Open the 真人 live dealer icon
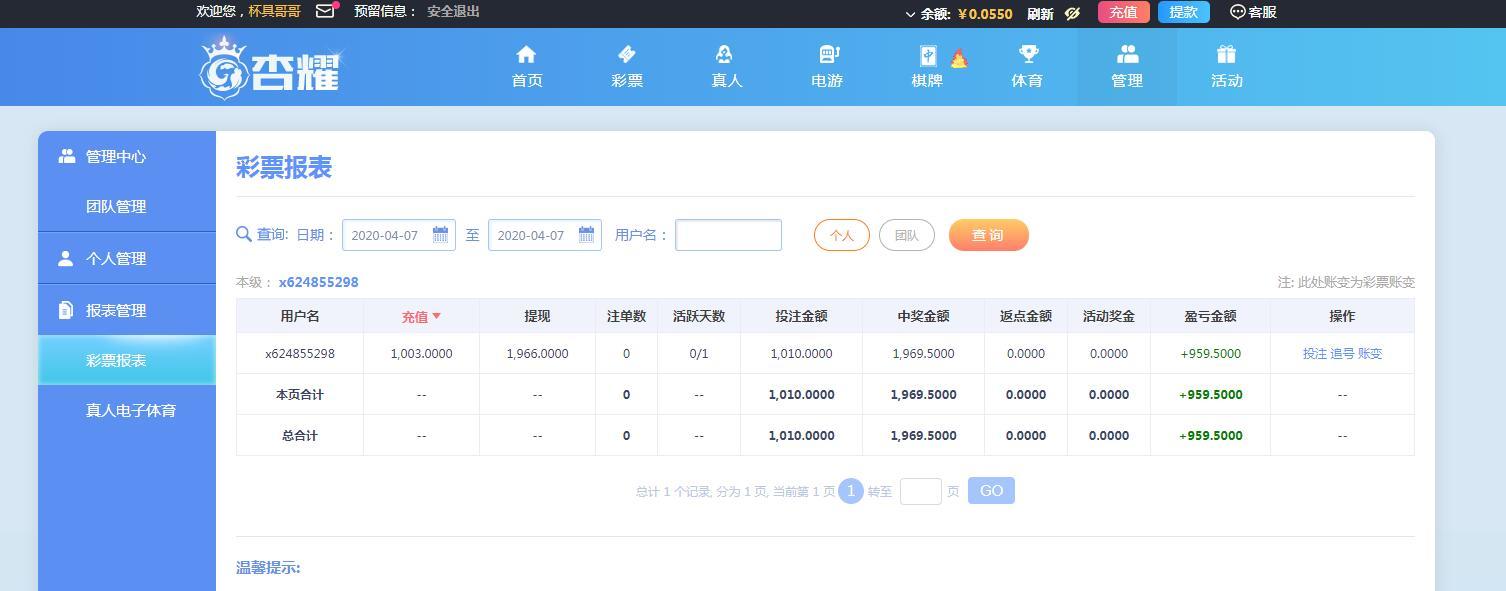The height and width of the screenshot is (591, 1506). tap(725, 54)
